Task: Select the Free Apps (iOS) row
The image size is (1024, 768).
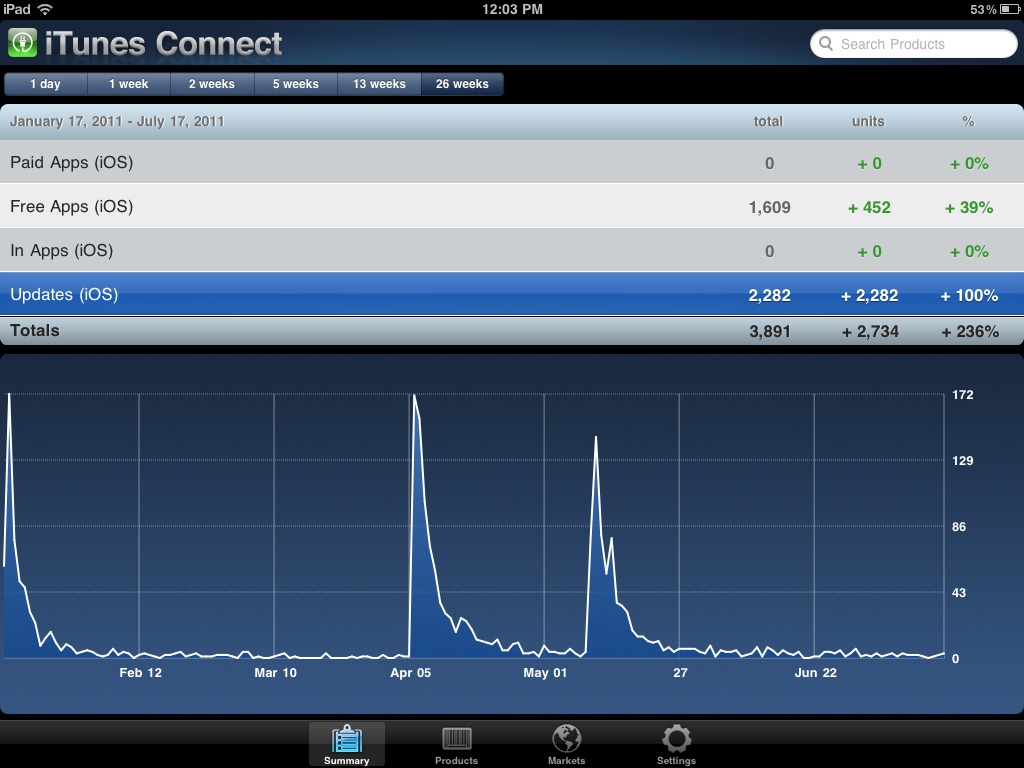Action: tap(512, 206)
